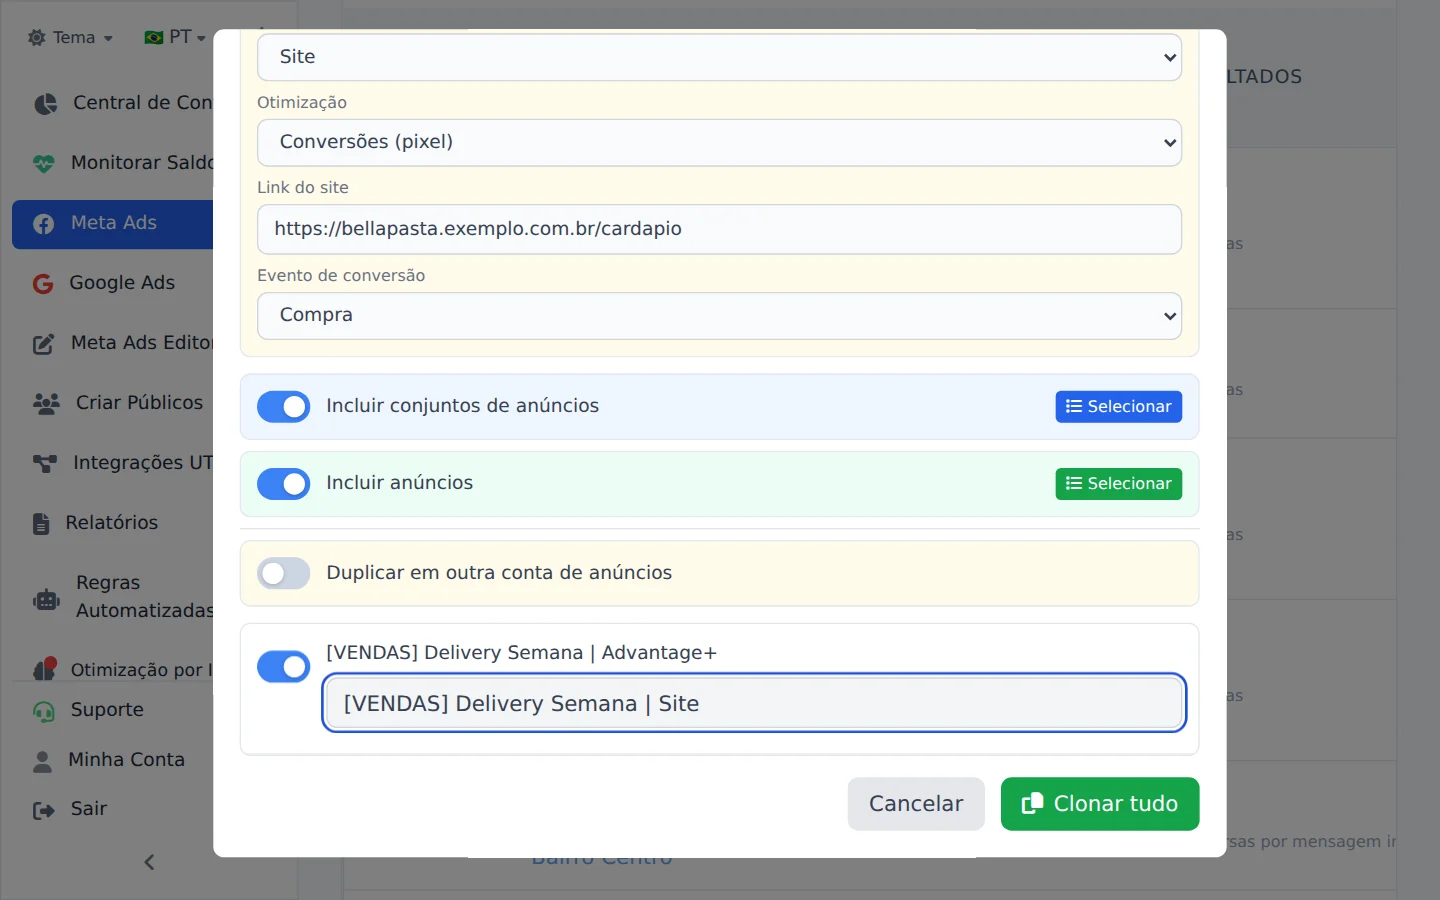
Task: Click the Monitorar Saldo heartbeat icon
Action: pyautogui.click(x=44, y=163)
